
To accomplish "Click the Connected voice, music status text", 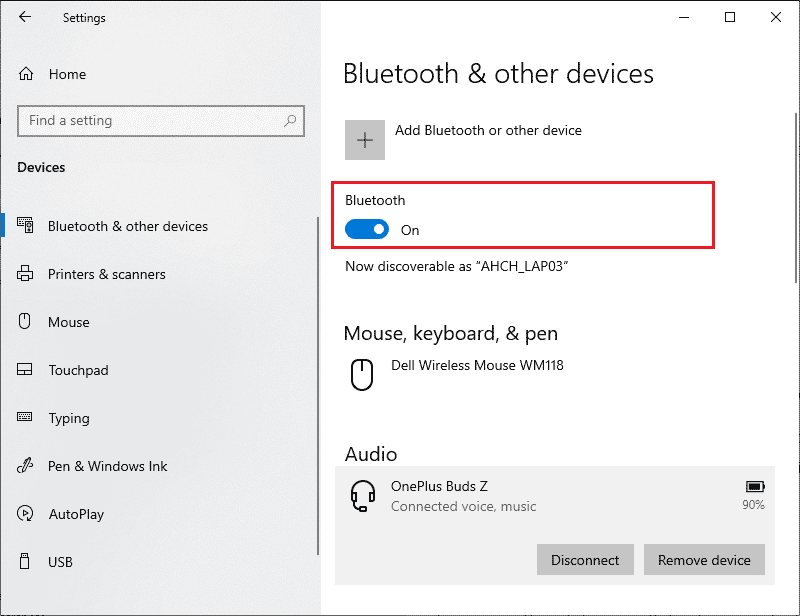I will 463,506.
